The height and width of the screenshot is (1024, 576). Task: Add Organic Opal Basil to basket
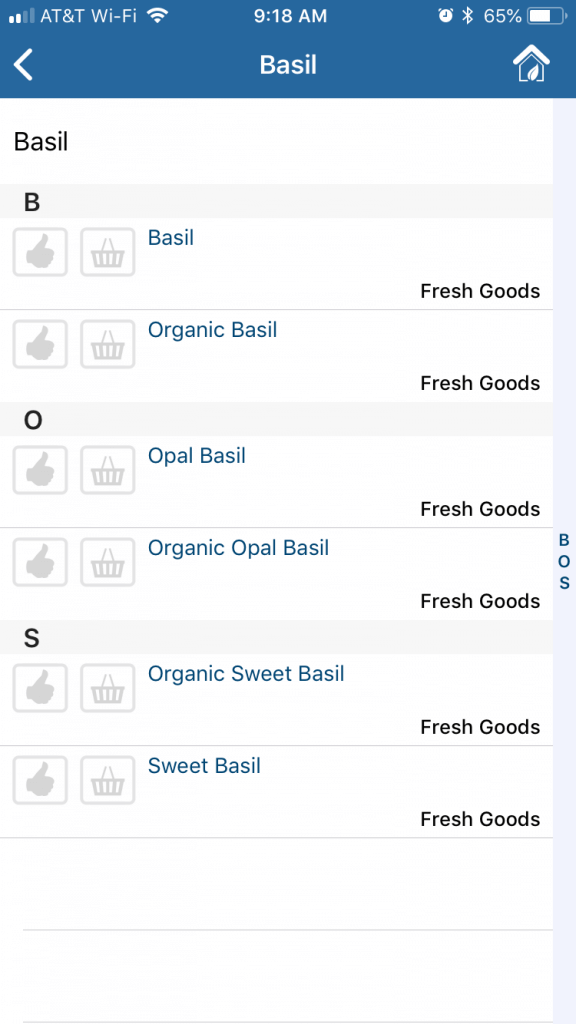[108, 562]
